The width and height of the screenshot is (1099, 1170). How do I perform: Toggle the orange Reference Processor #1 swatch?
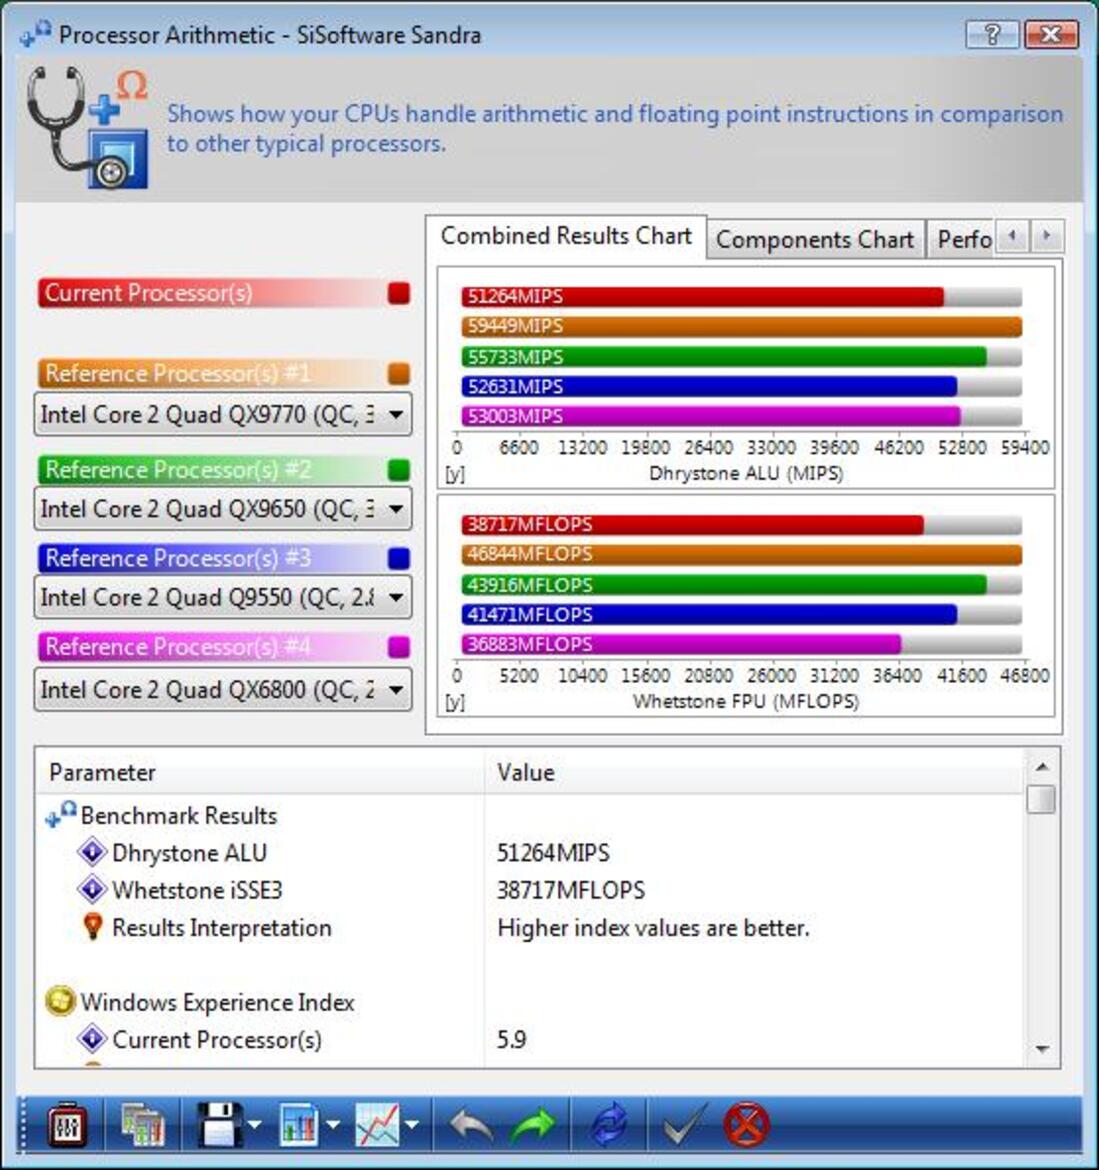tap(399, 373)
